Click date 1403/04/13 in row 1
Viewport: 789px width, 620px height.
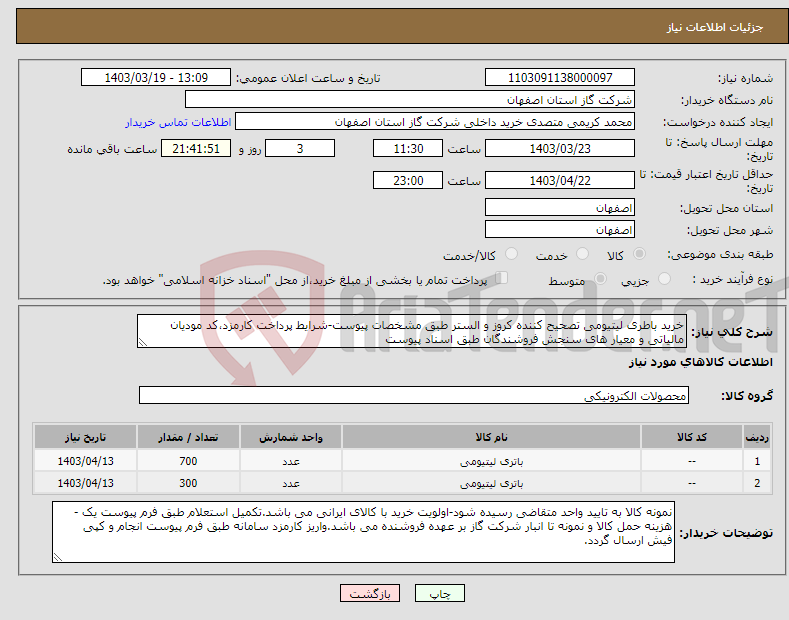click(86, 461)
